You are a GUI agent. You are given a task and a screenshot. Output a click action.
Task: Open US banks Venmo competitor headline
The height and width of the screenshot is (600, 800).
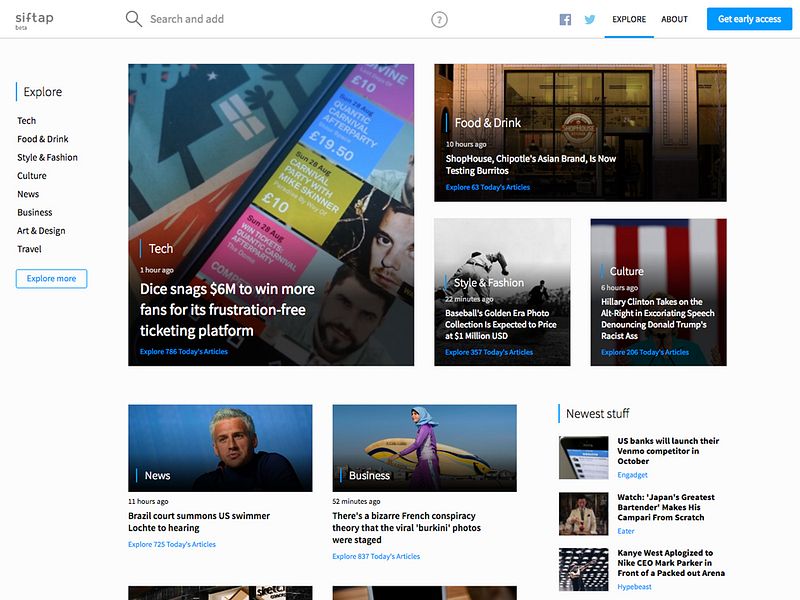668,451
